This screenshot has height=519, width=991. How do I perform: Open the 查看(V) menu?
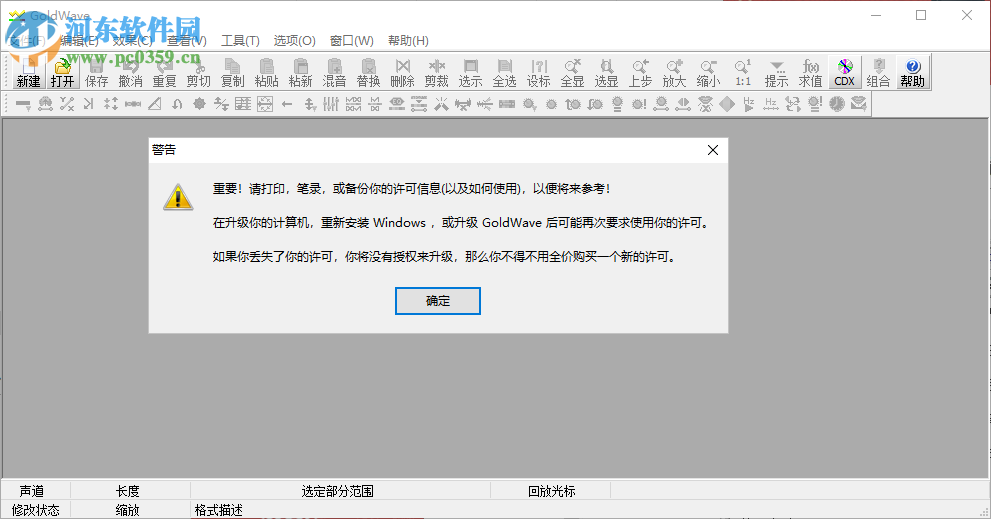click(186, 40)
